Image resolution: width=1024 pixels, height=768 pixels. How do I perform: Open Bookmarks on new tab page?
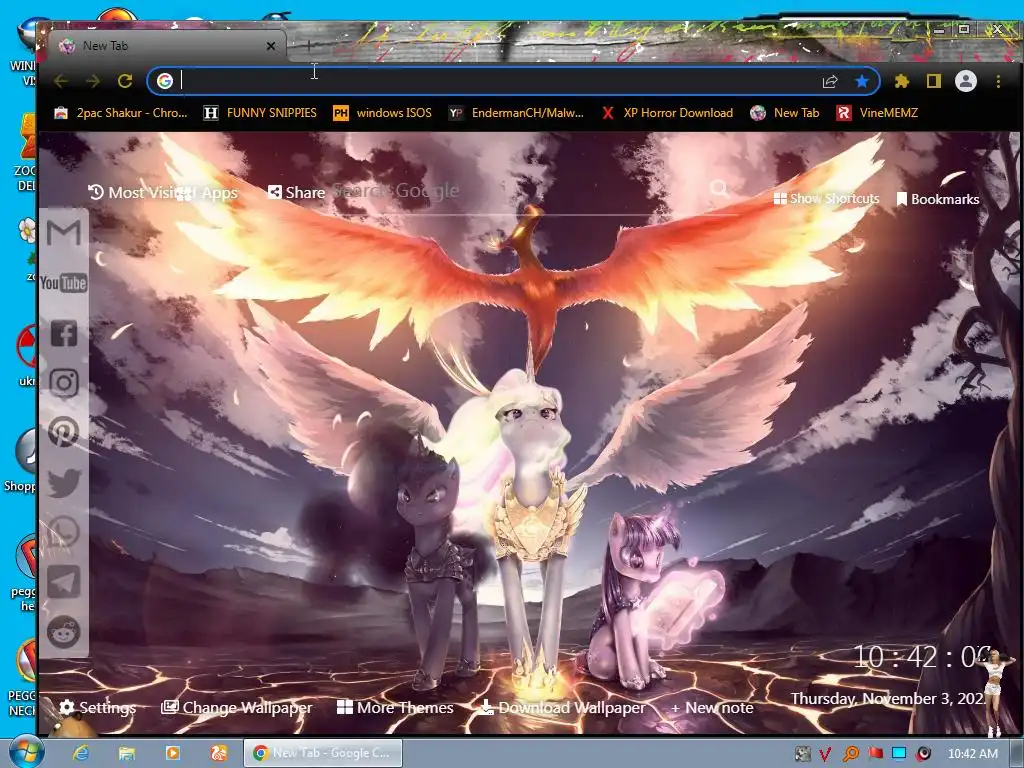point(937,199)
